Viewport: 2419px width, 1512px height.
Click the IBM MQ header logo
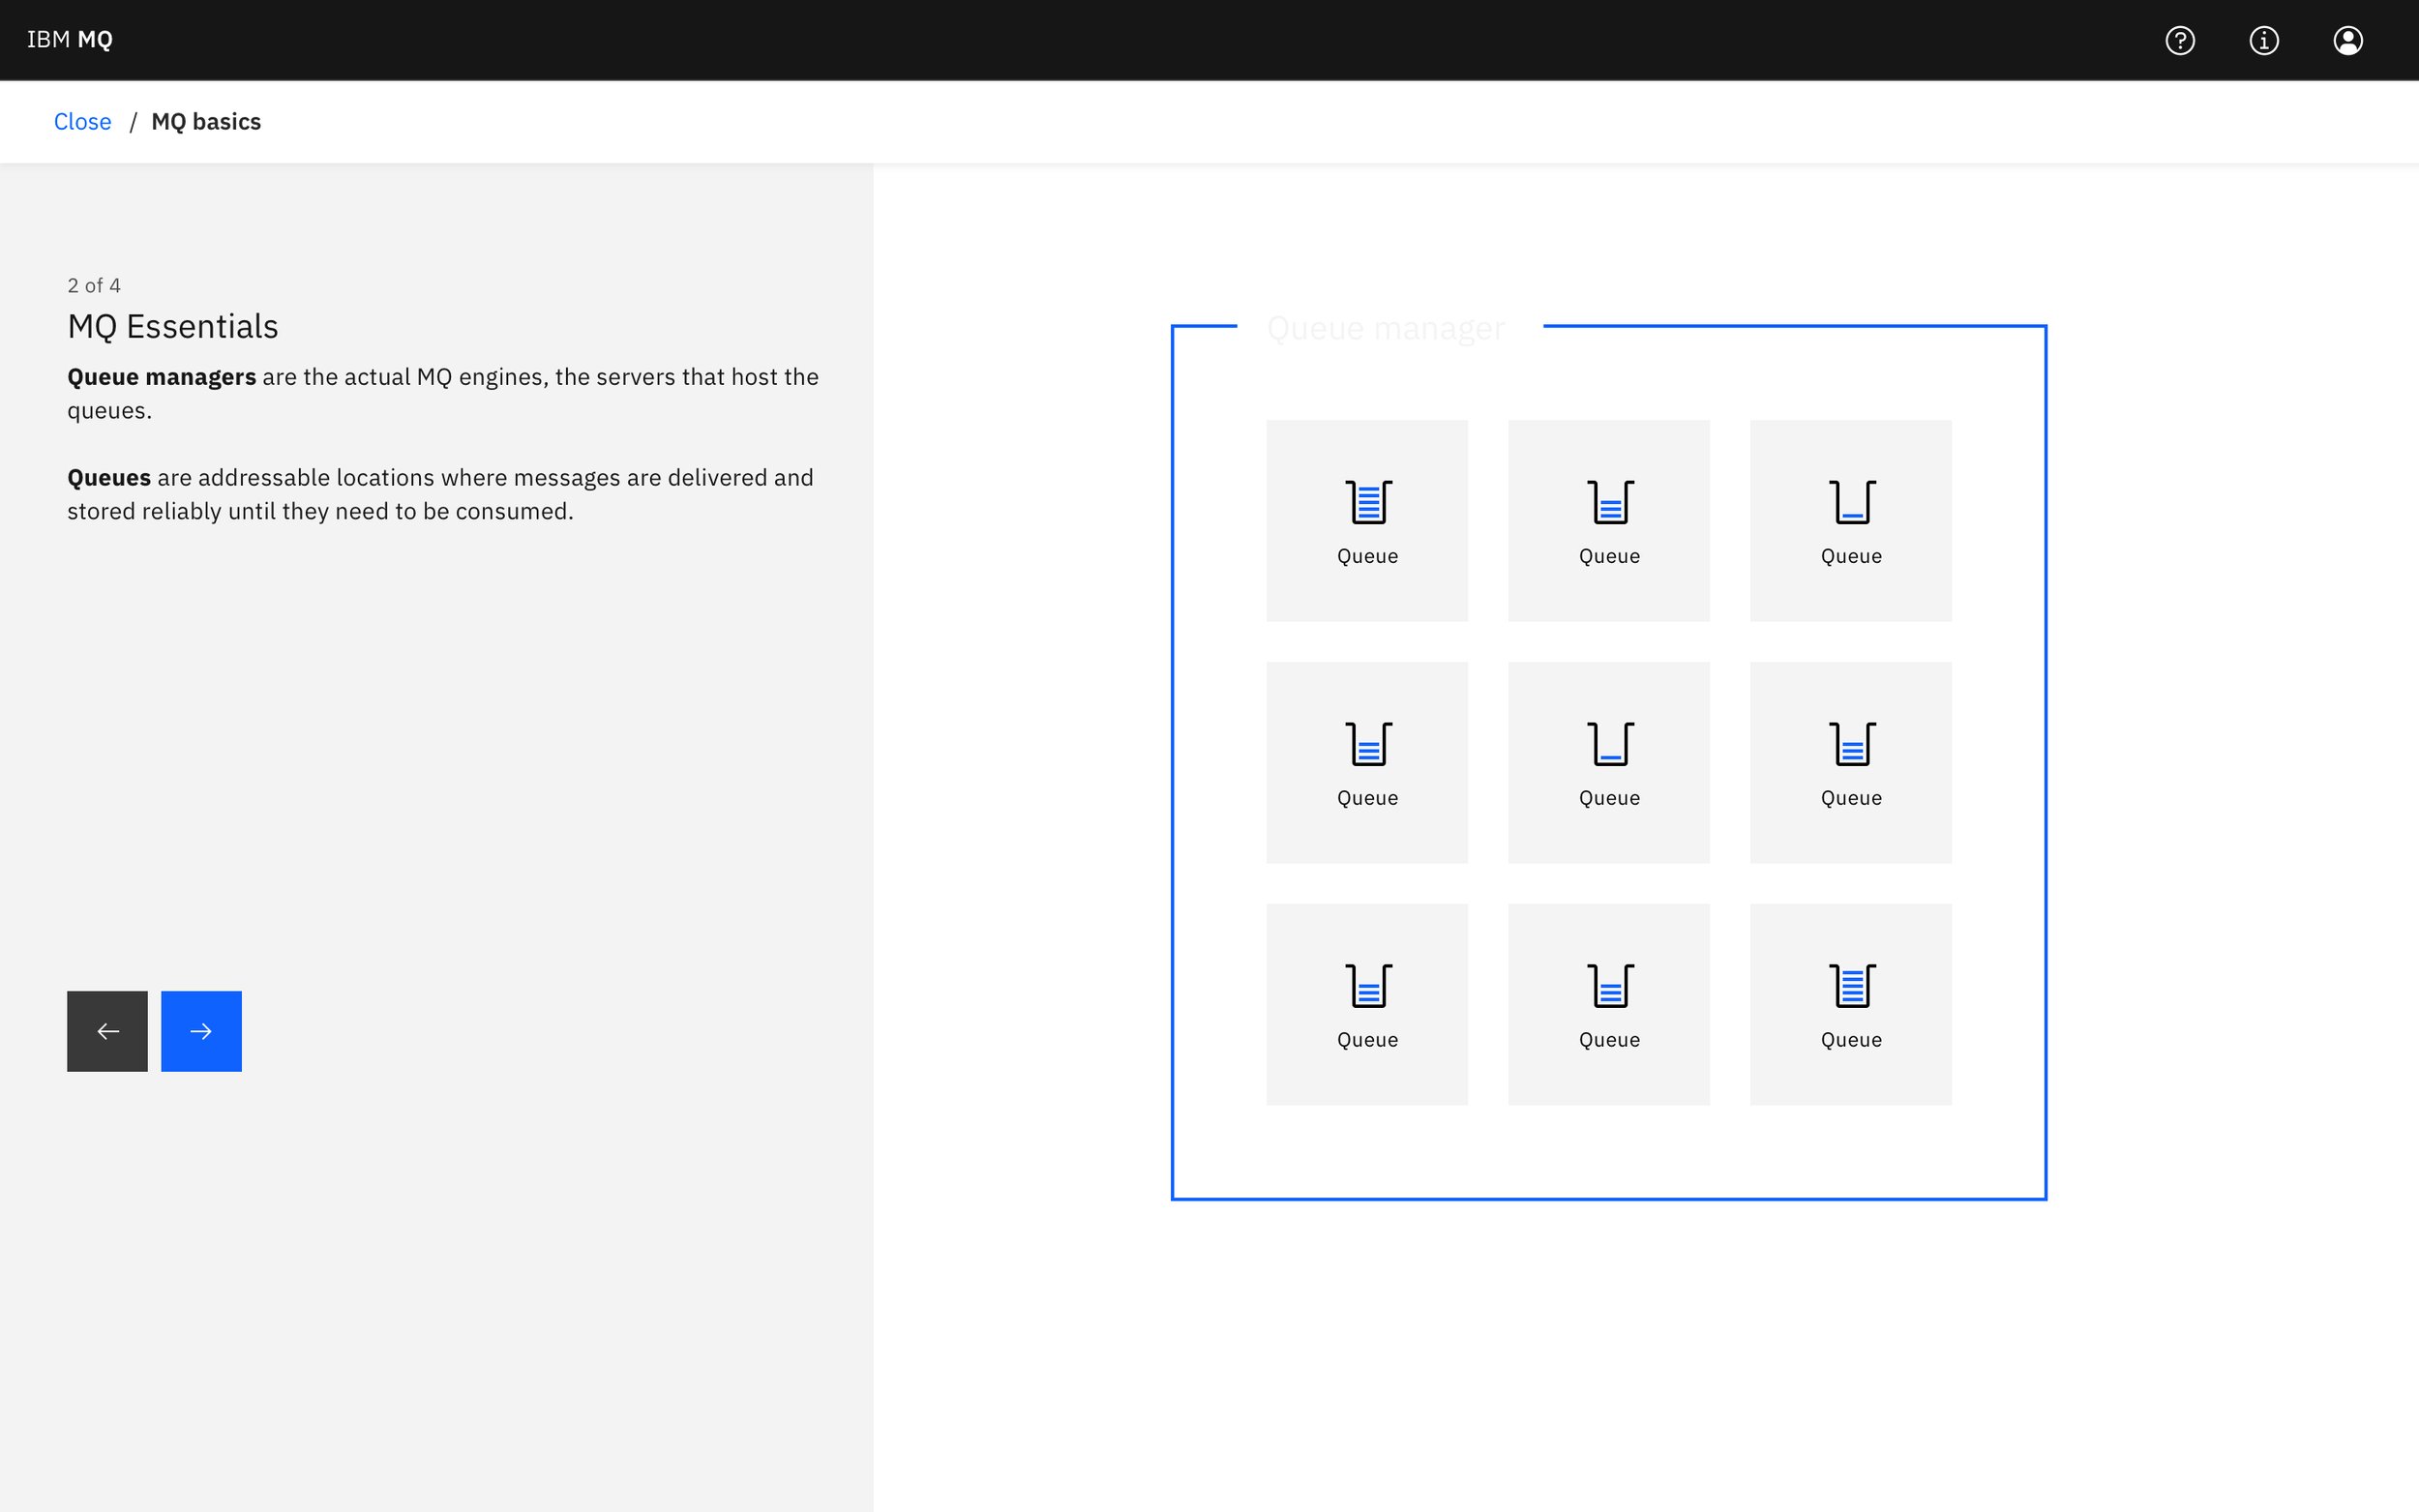(69, 40)
